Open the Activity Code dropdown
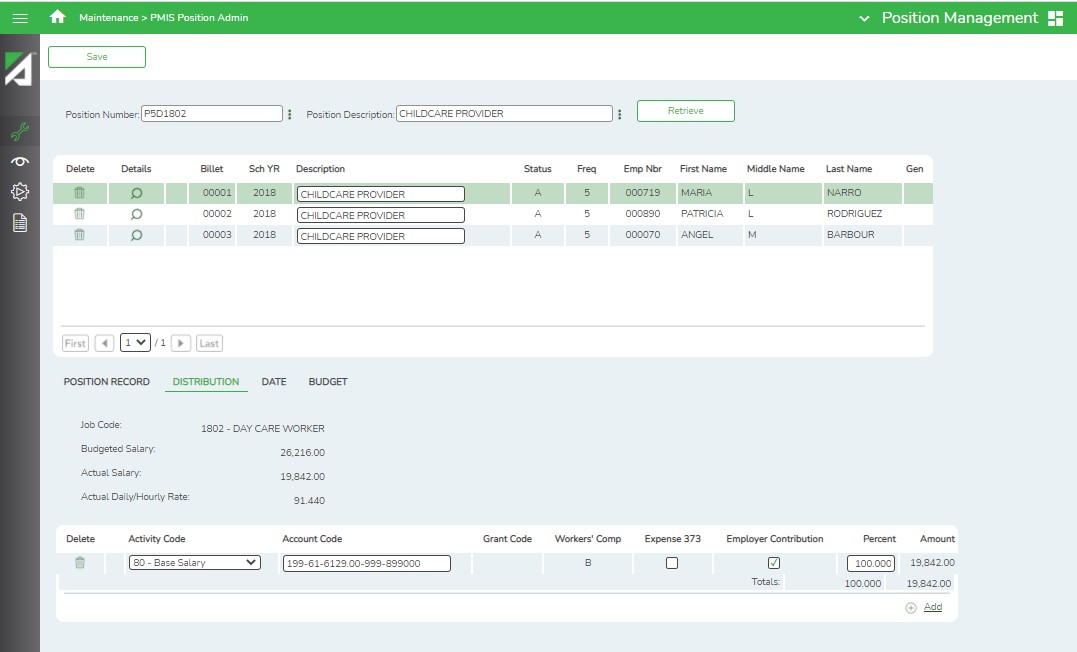Screen dimensions: 1077x652 point(194,563)
